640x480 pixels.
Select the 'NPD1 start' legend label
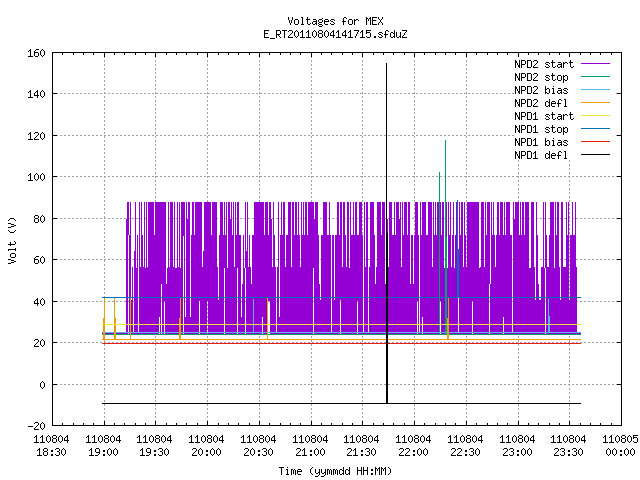click(544, 116)
